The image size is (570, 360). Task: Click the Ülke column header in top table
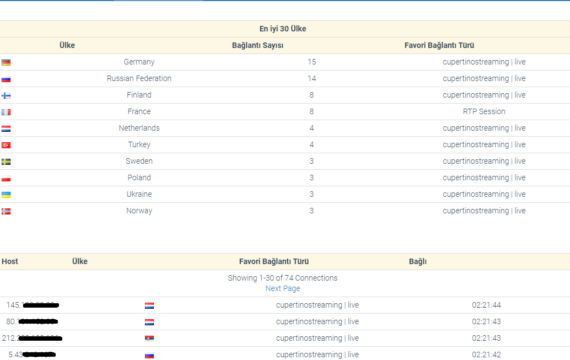click(67, 45)
